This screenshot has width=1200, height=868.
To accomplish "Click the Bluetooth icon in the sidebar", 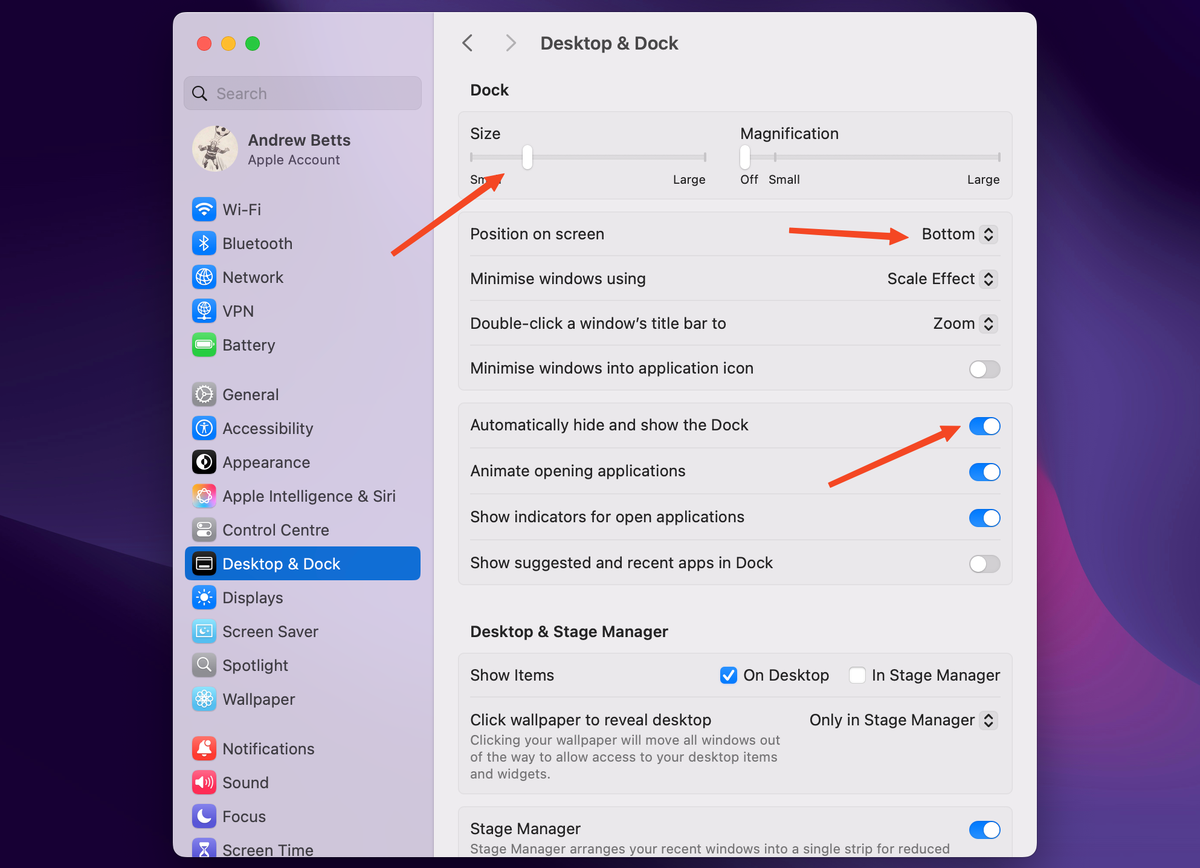I will click(204, 243).
